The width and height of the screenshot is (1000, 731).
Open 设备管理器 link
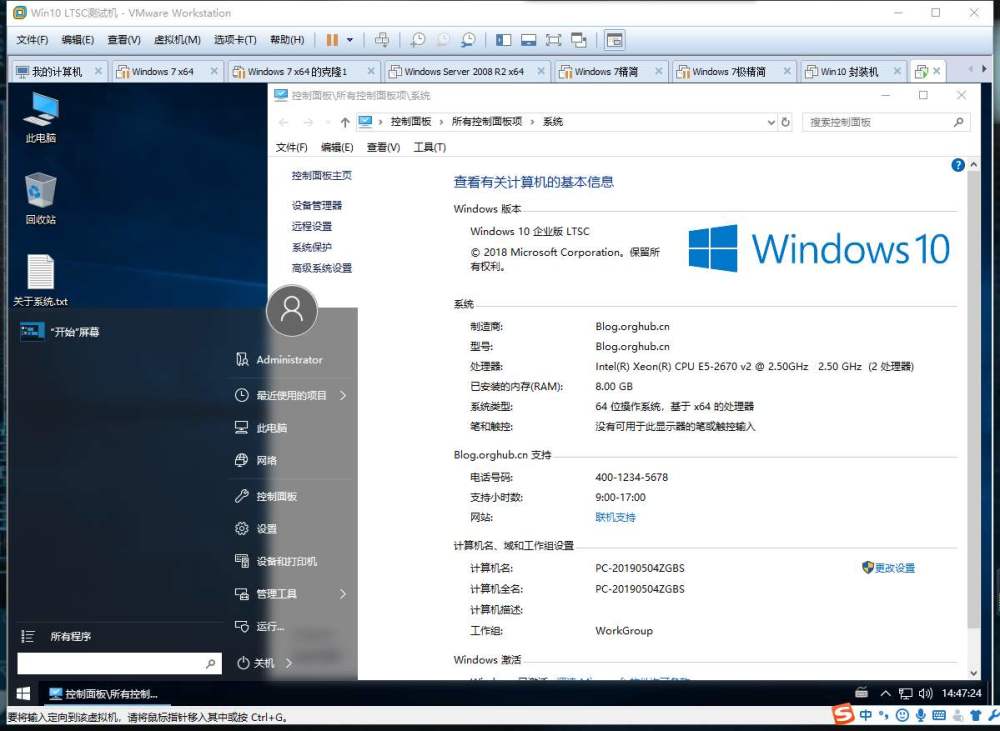(x=317, y=205)
